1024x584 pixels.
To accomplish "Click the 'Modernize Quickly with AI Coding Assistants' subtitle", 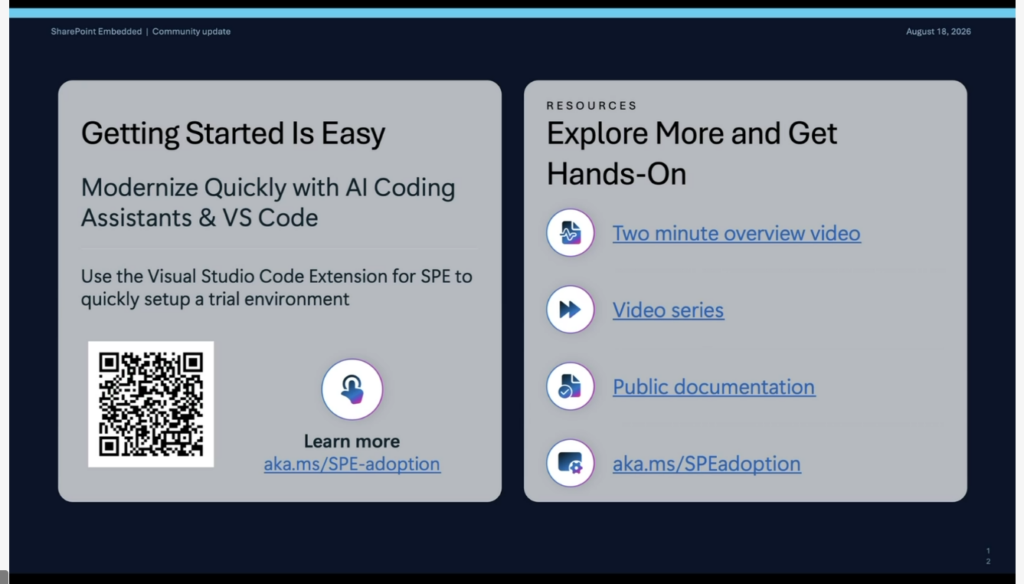I will [268, 203].
